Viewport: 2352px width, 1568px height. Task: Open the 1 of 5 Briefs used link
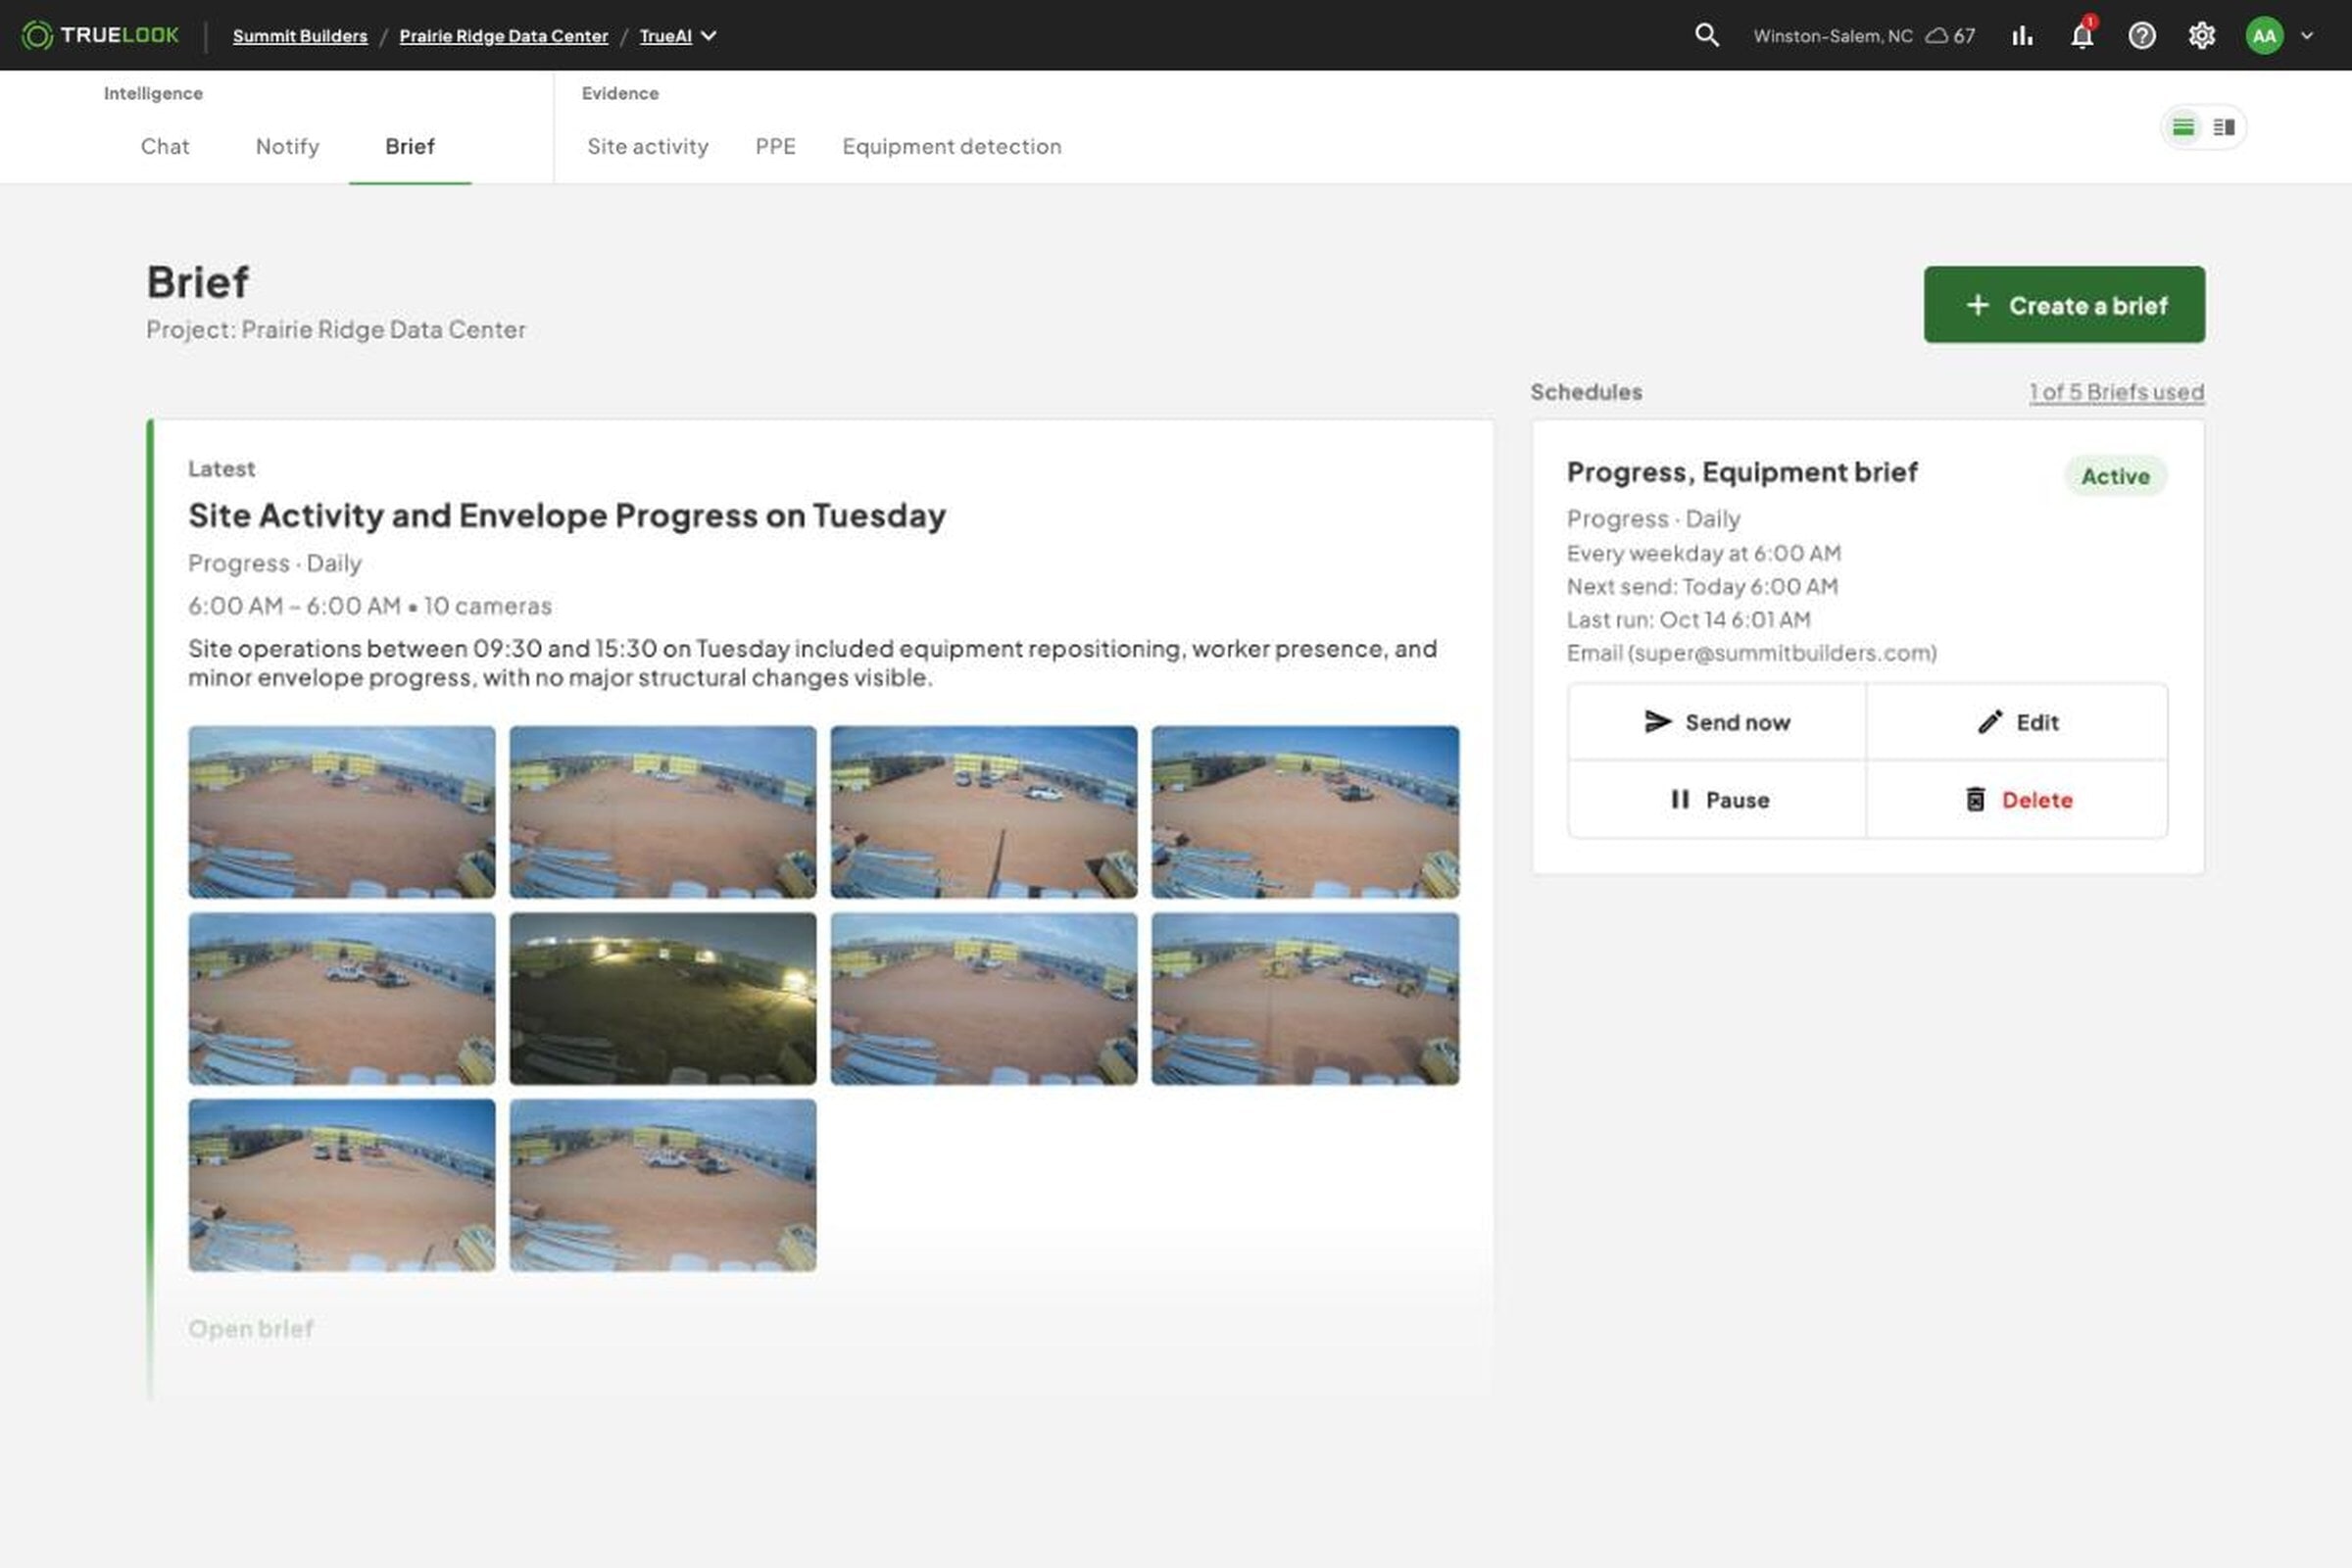(x=2117, y=392)
